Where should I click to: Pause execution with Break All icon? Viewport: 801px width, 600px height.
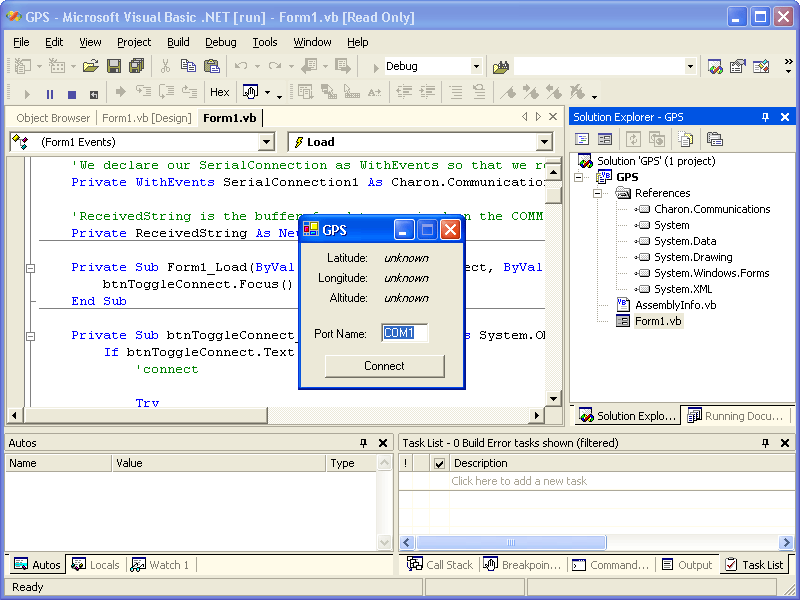(50, 93)
